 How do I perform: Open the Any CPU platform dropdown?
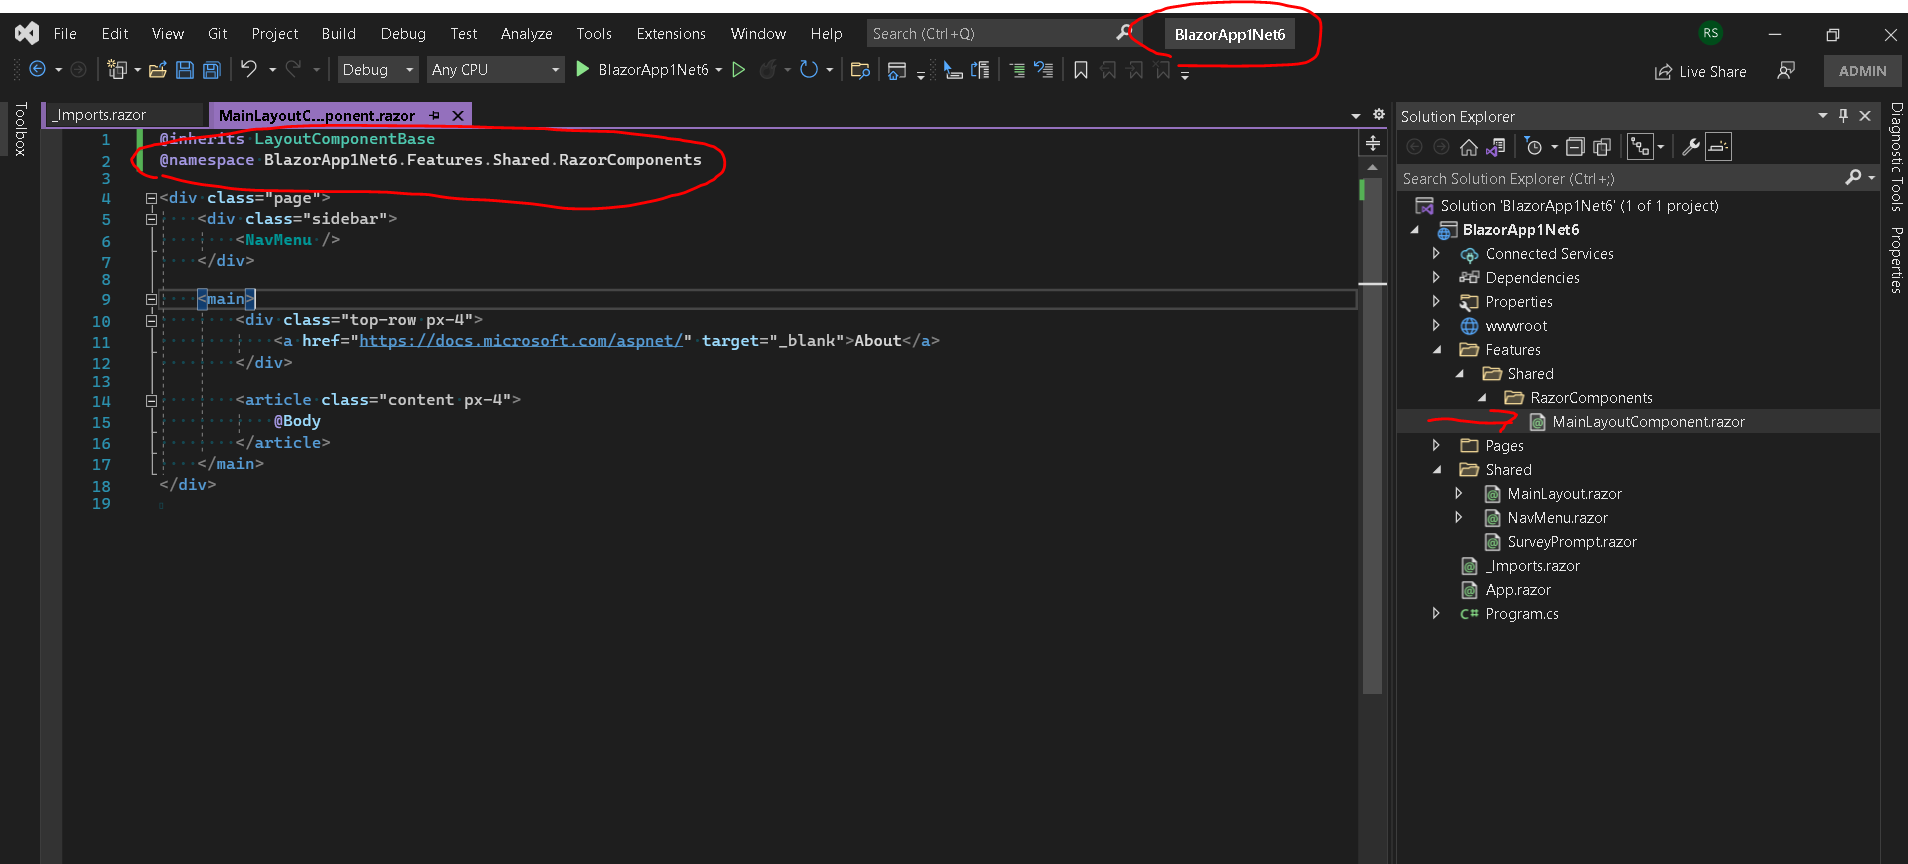(496, 69)
